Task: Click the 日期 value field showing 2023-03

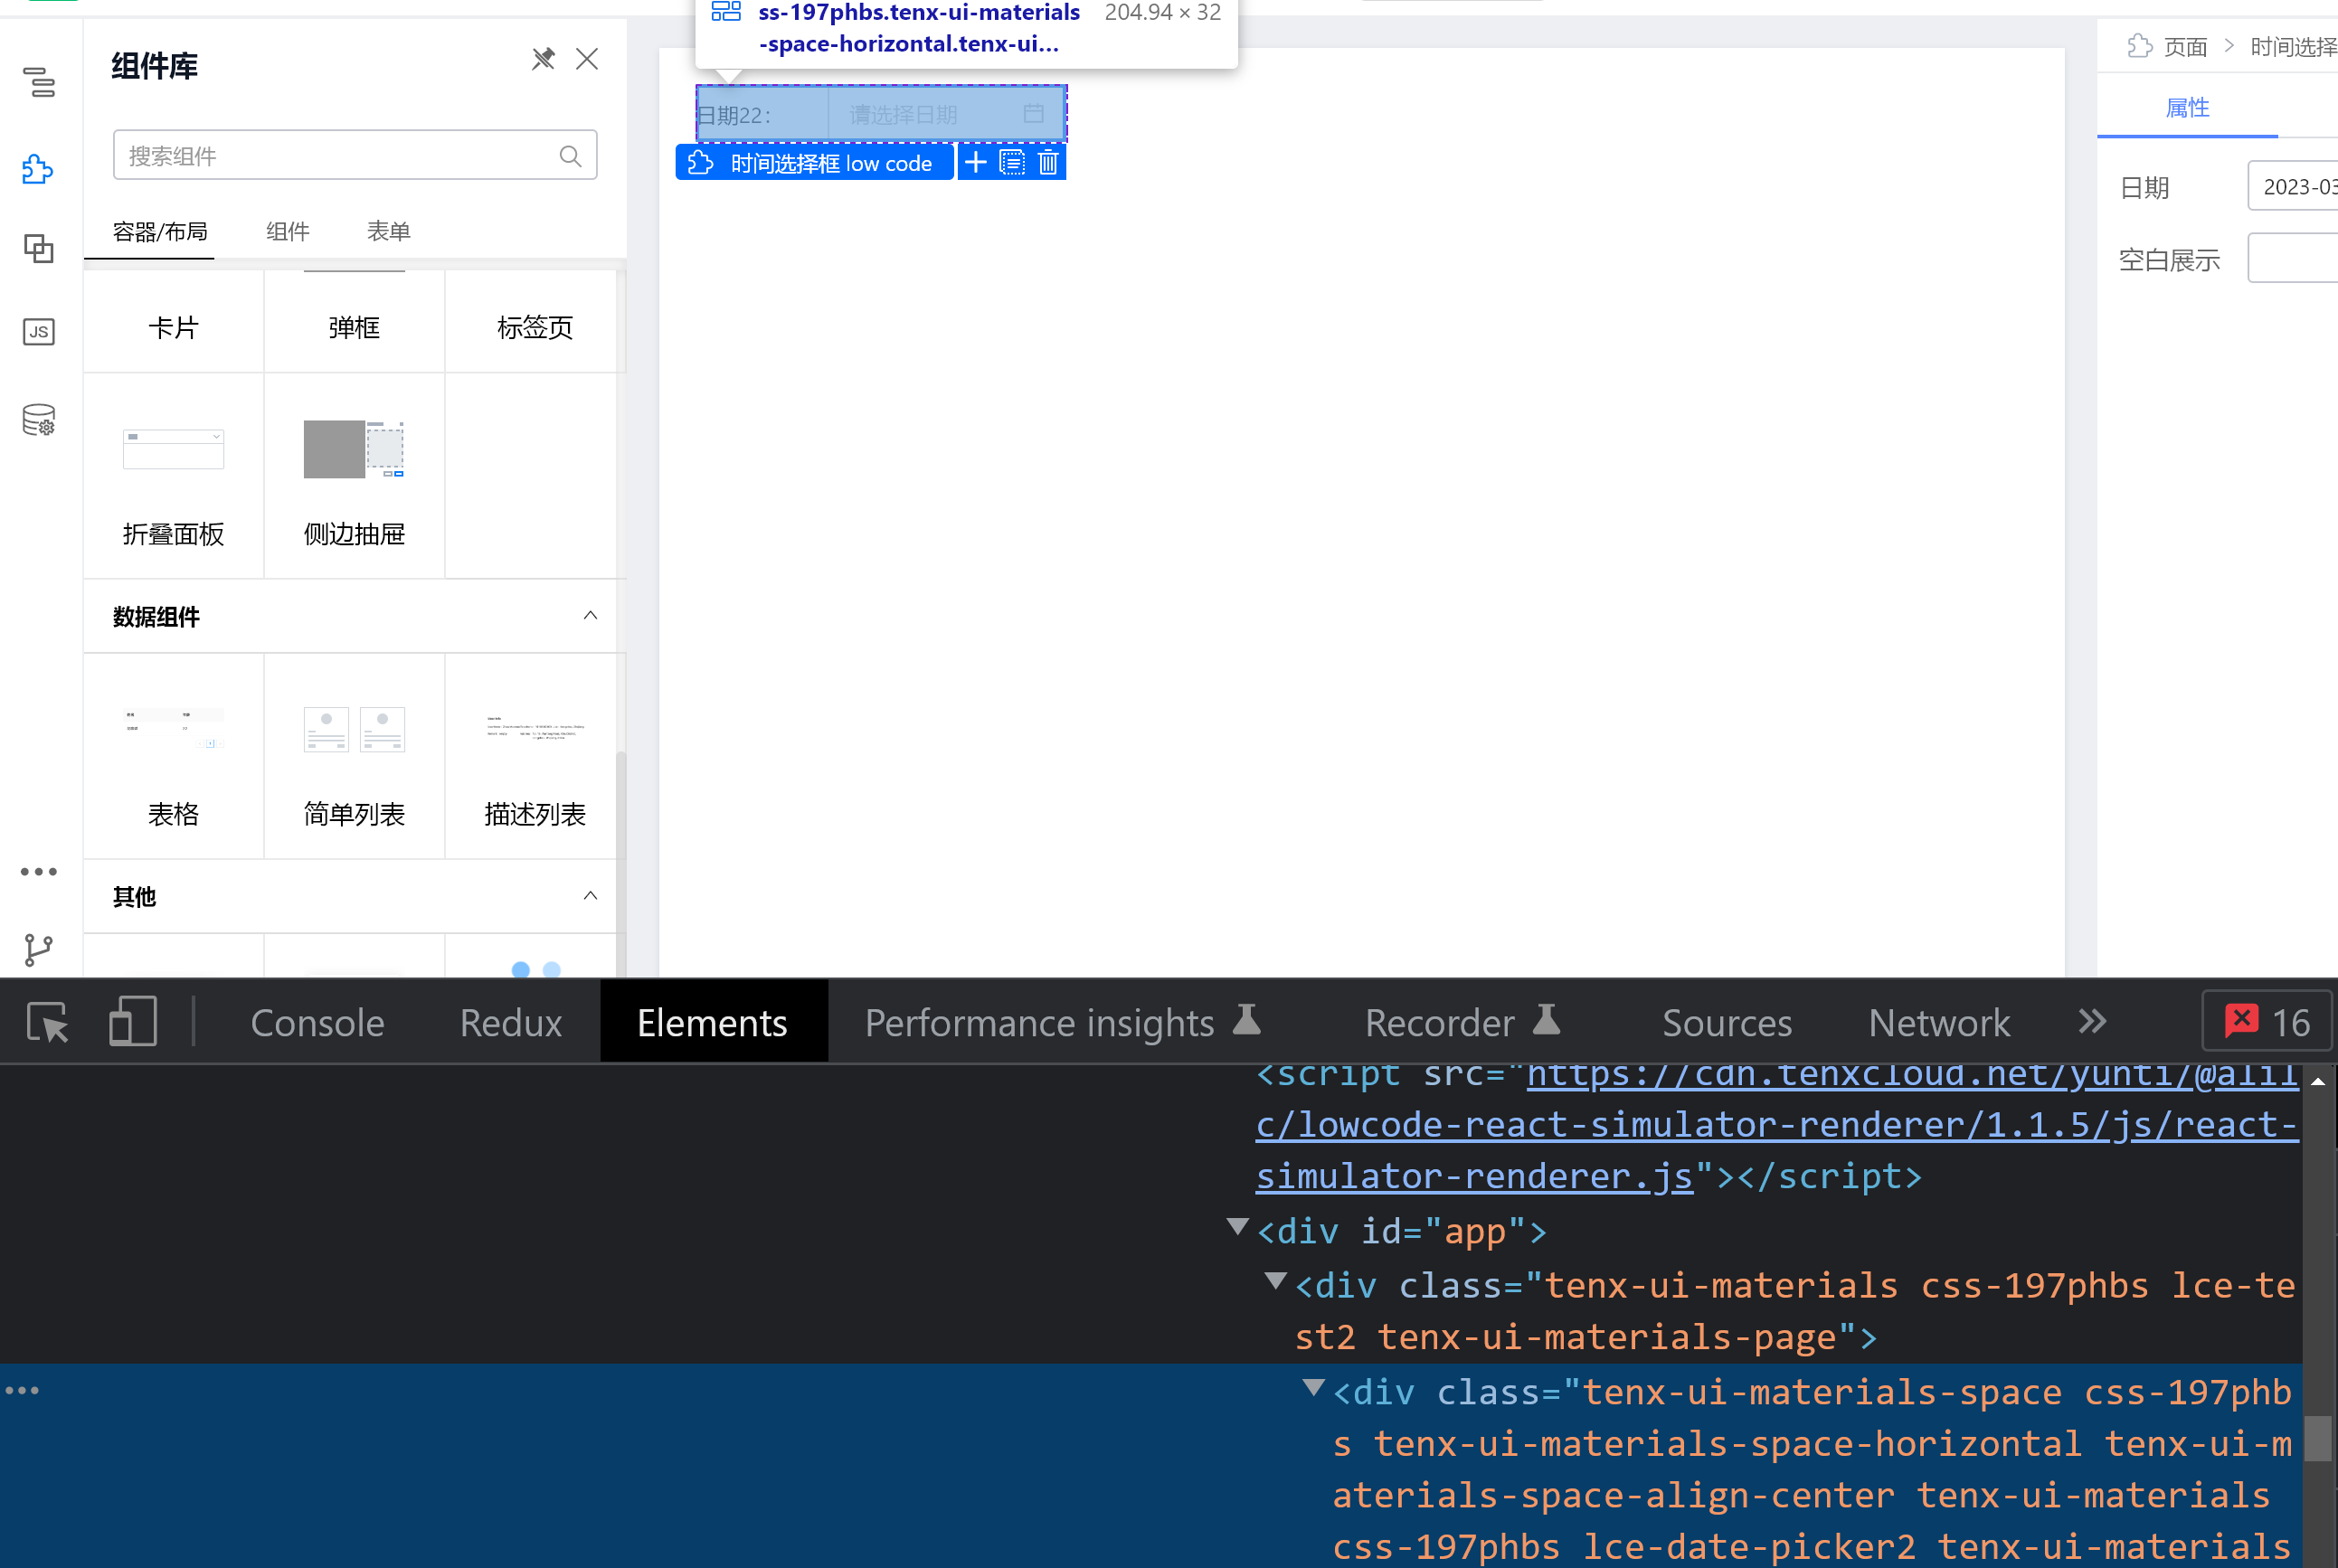Action: coord(2293,186)
